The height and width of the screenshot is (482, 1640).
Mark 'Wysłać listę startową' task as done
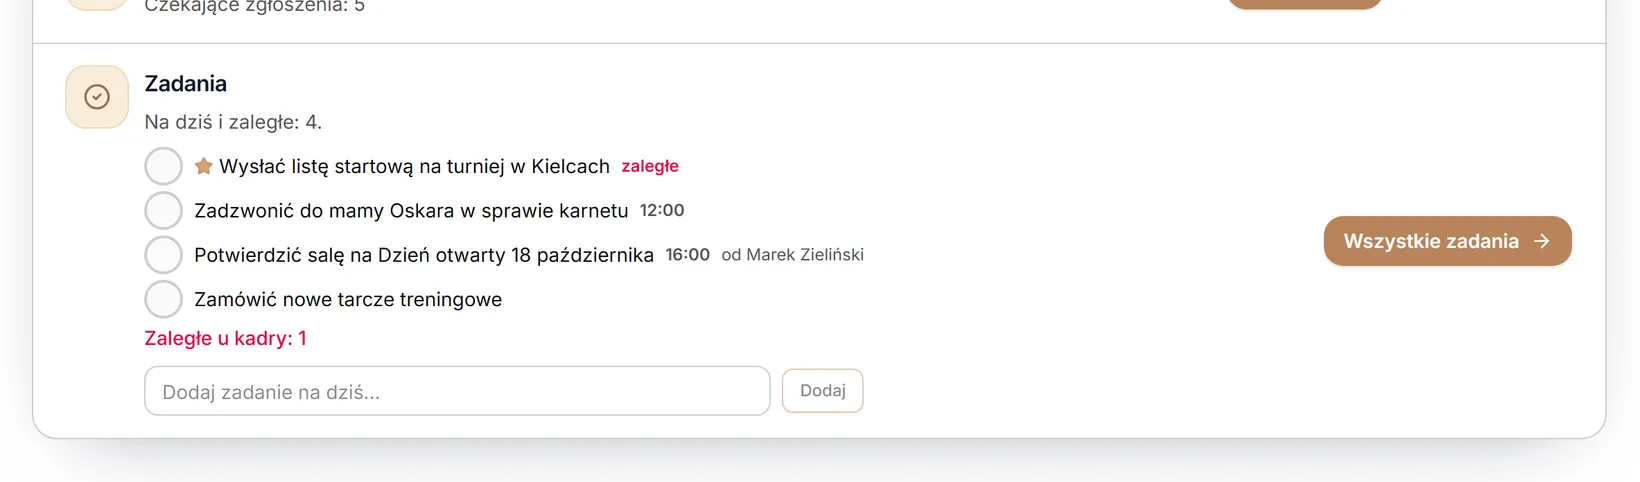(x=163, y=166)
